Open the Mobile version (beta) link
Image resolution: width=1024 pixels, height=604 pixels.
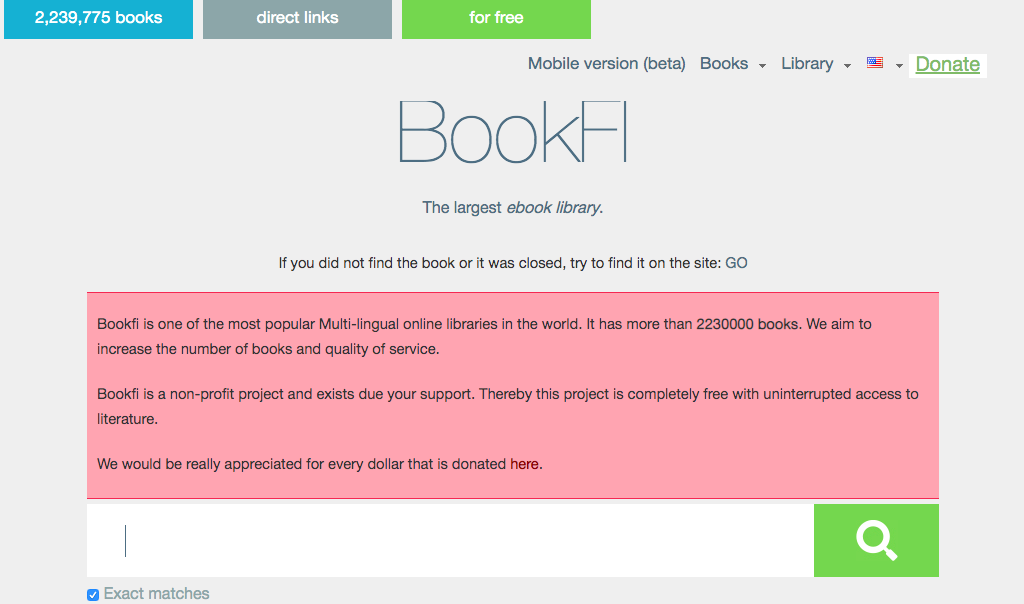tap(607, 64)
